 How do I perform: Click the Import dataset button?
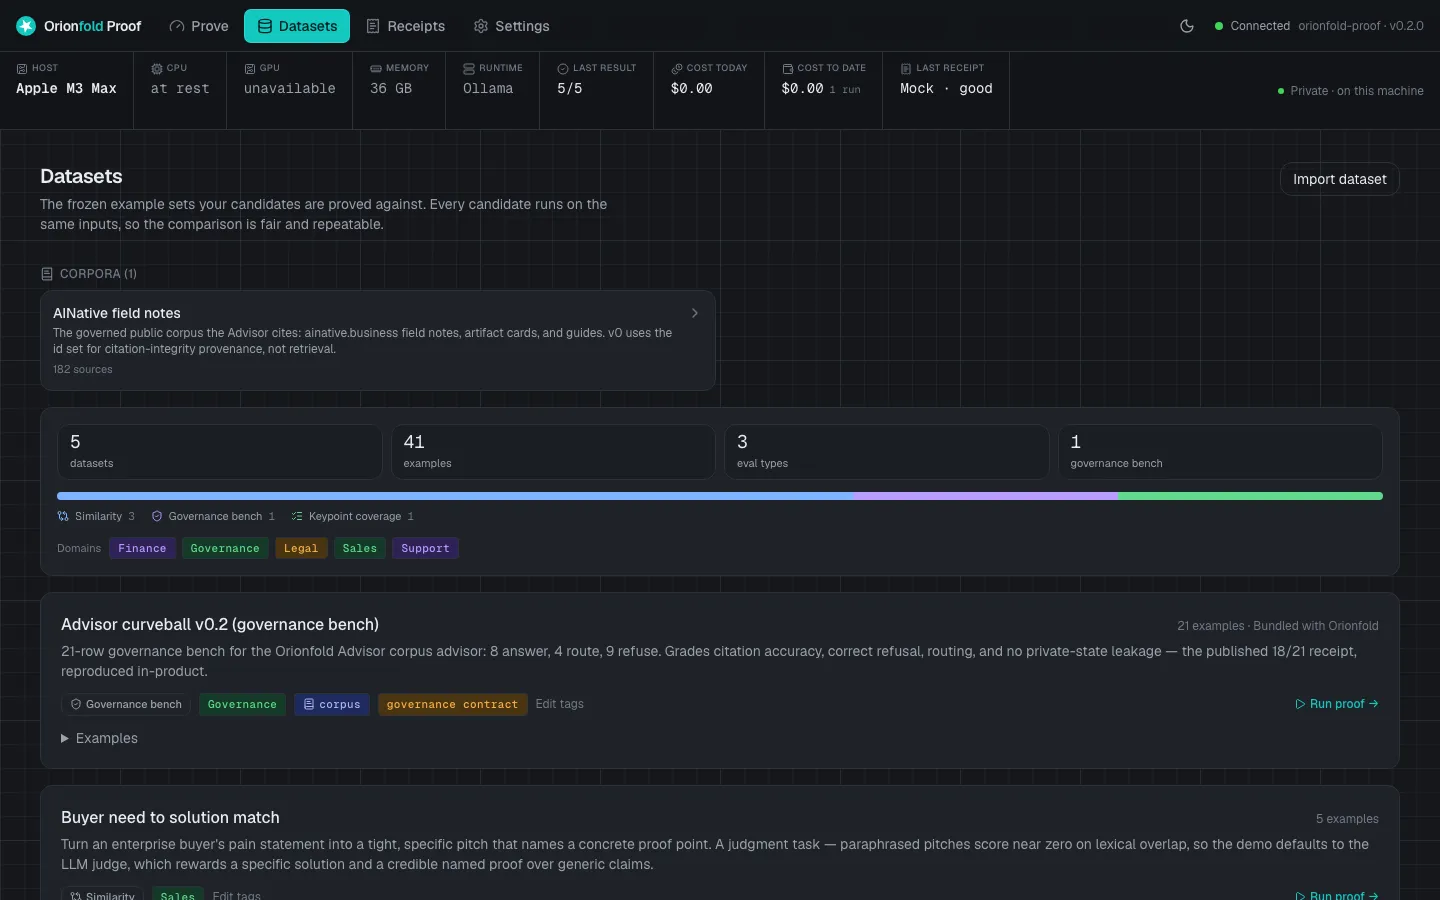pos(1339,179)
